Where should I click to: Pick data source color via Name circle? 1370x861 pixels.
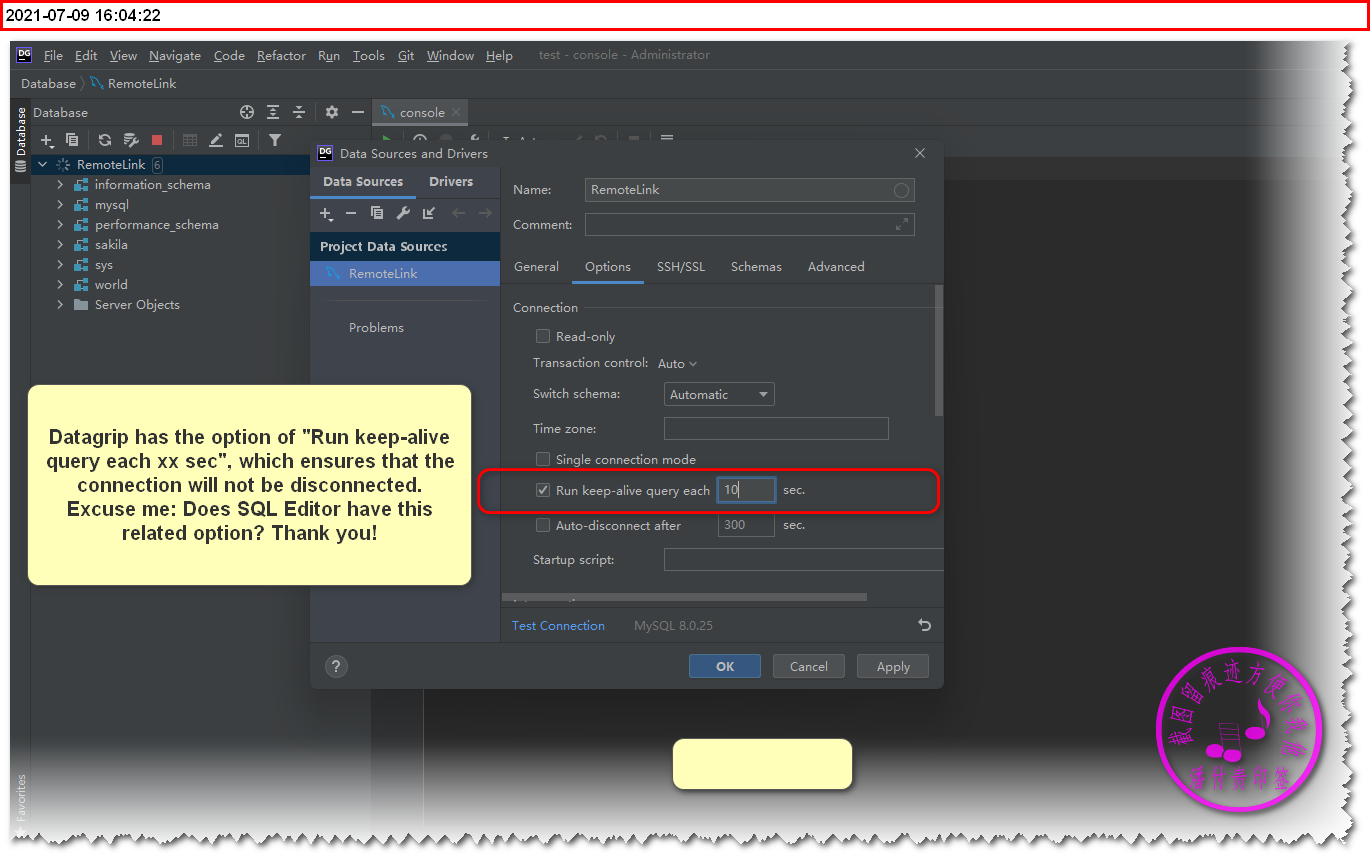[902, 190]
